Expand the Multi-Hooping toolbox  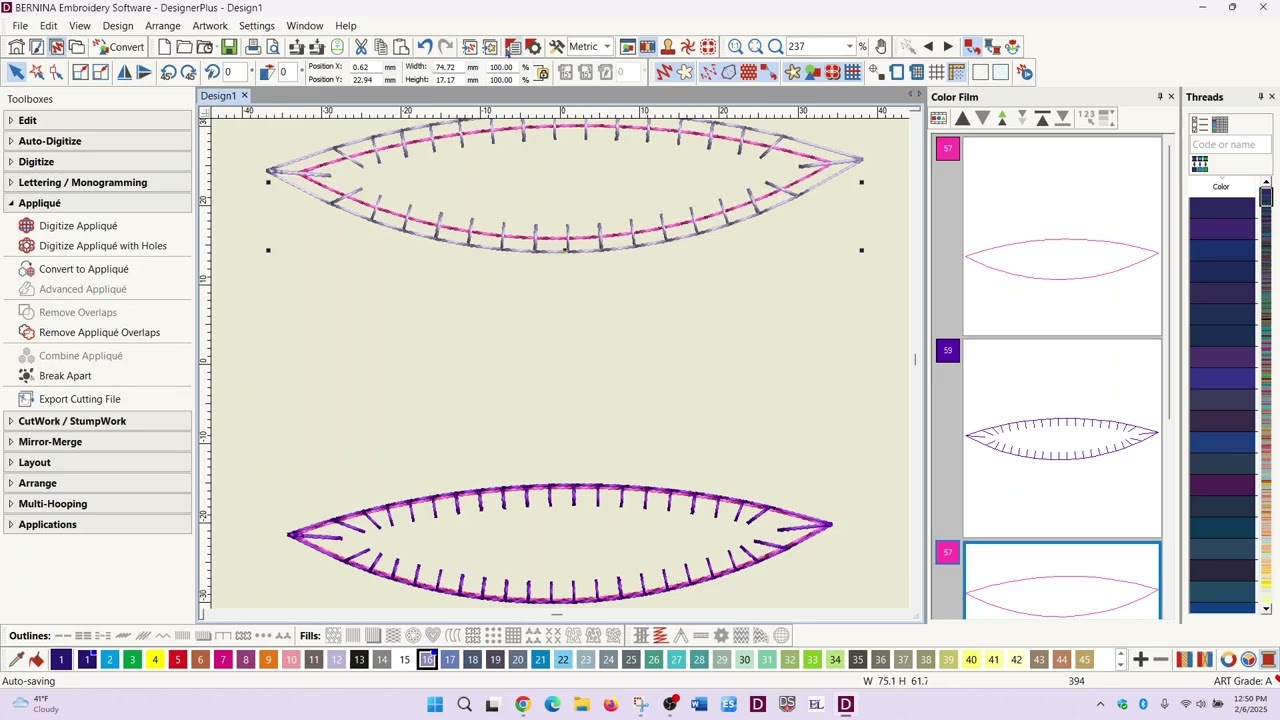coord(97,504)
